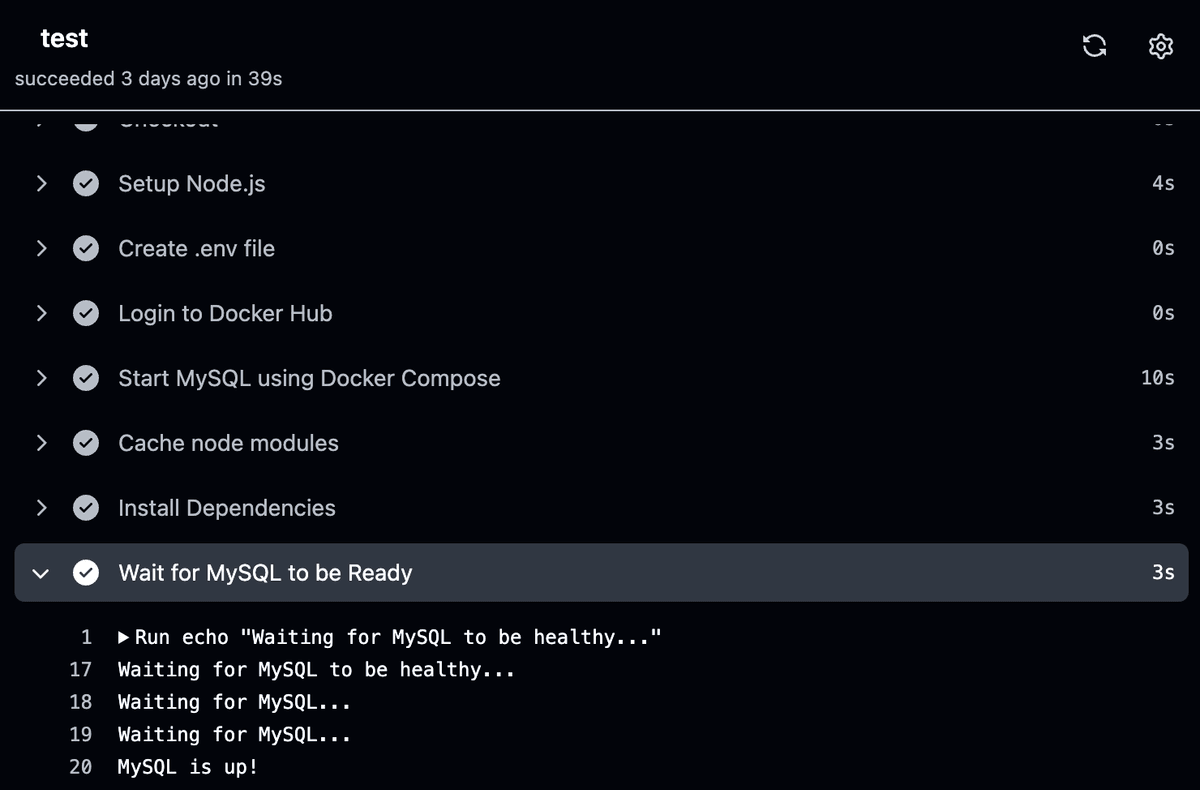Screen dimensions: 1200x790
Task: Toggle the Create .env file step expanded
Action: point(40,248)
